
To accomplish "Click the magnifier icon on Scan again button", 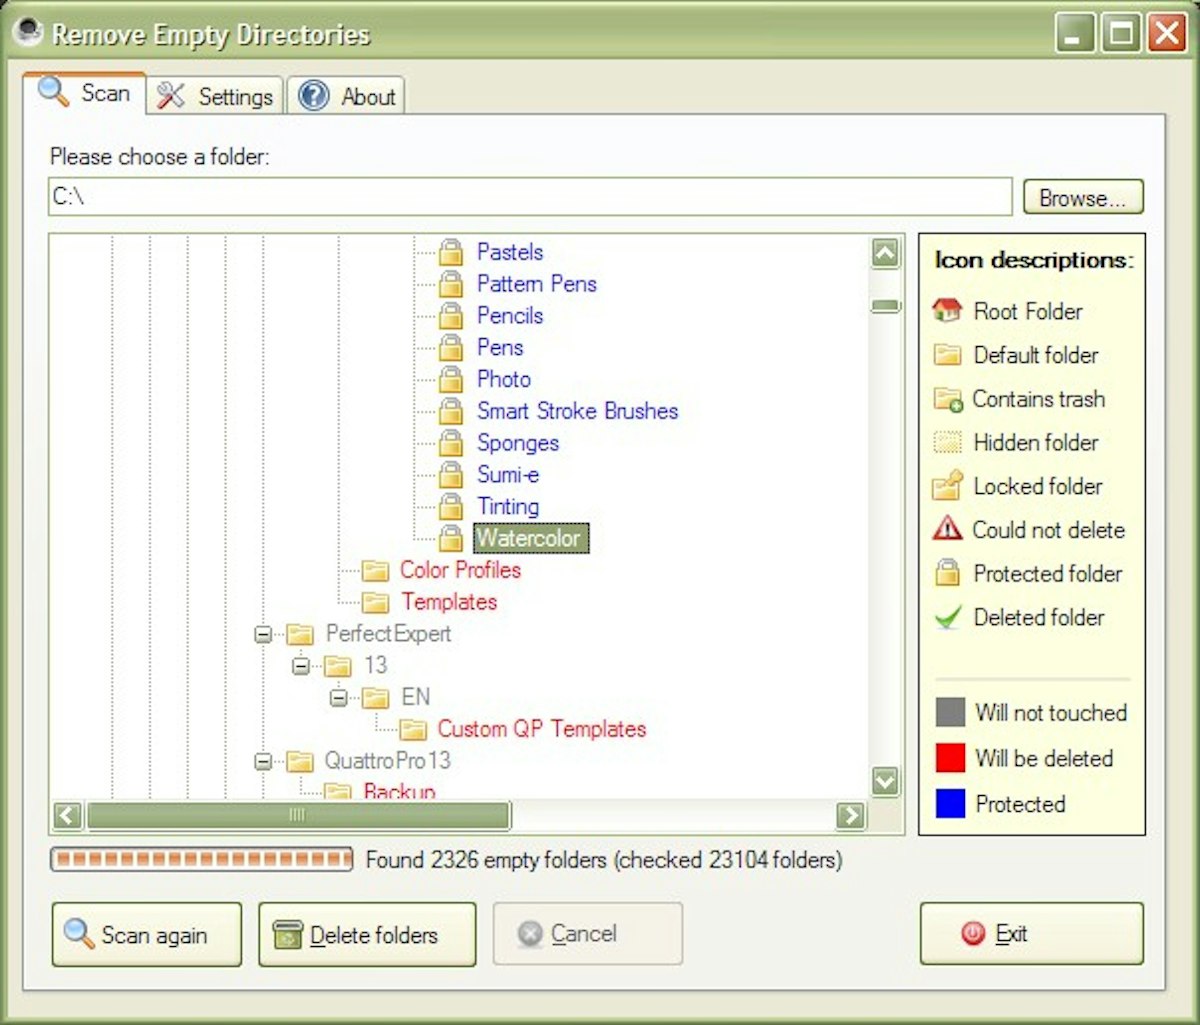I will 78,935.
